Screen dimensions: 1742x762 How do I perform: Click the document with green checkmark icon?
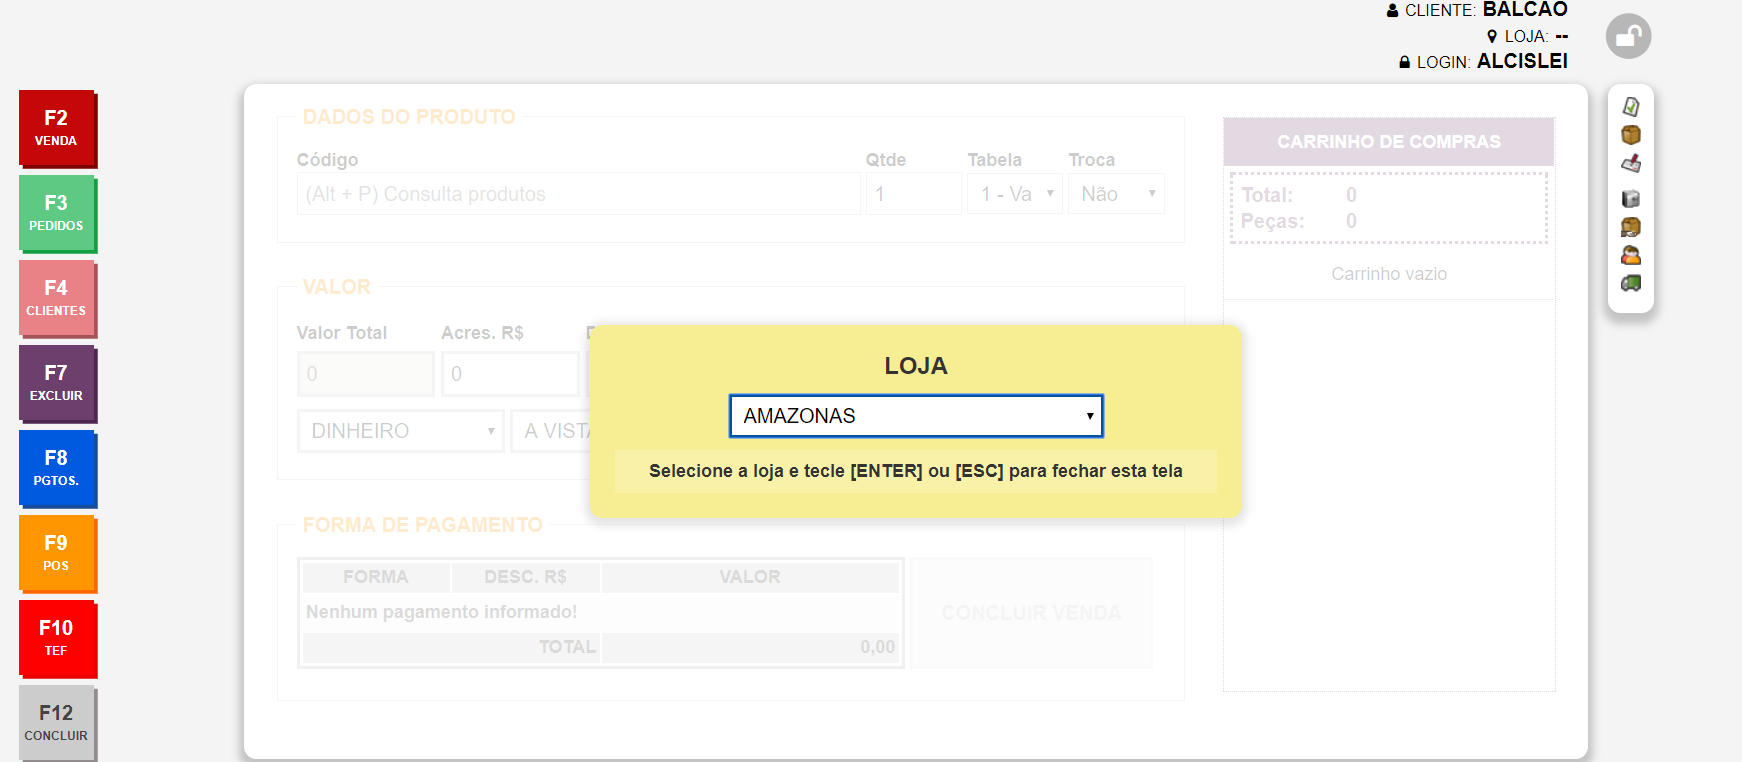[1631, 106]
